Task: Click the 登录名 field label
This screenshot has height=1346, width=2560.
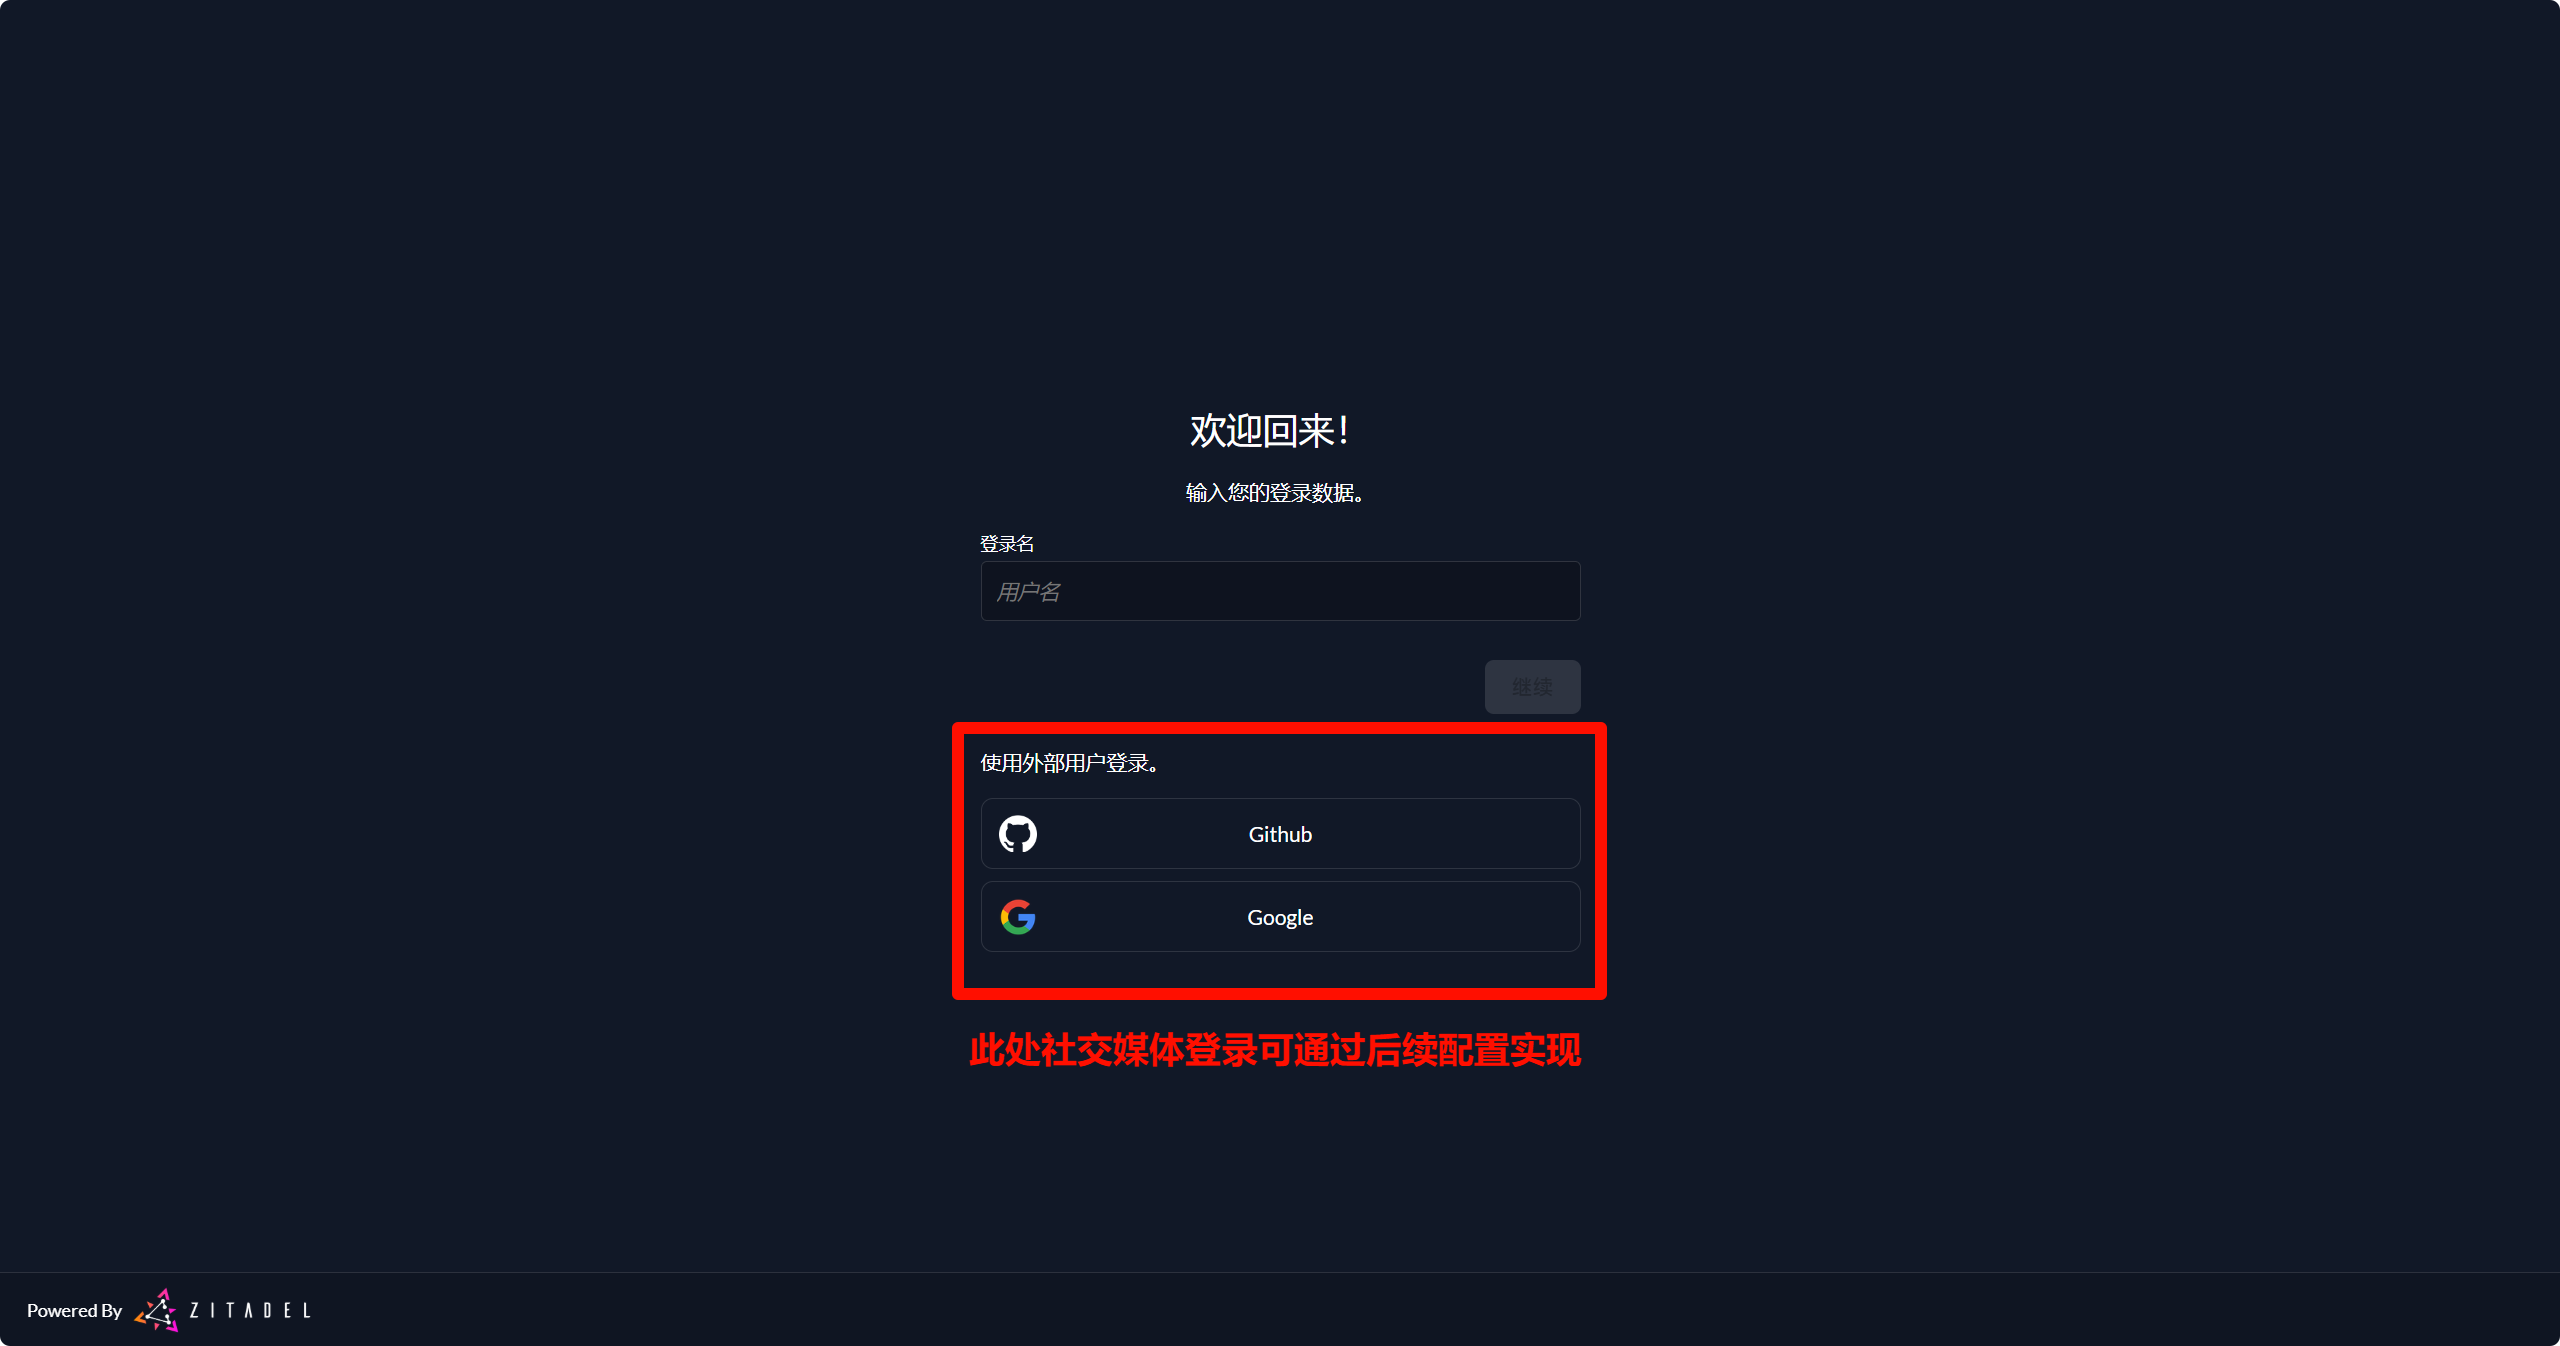Action: coord(1007,544)
